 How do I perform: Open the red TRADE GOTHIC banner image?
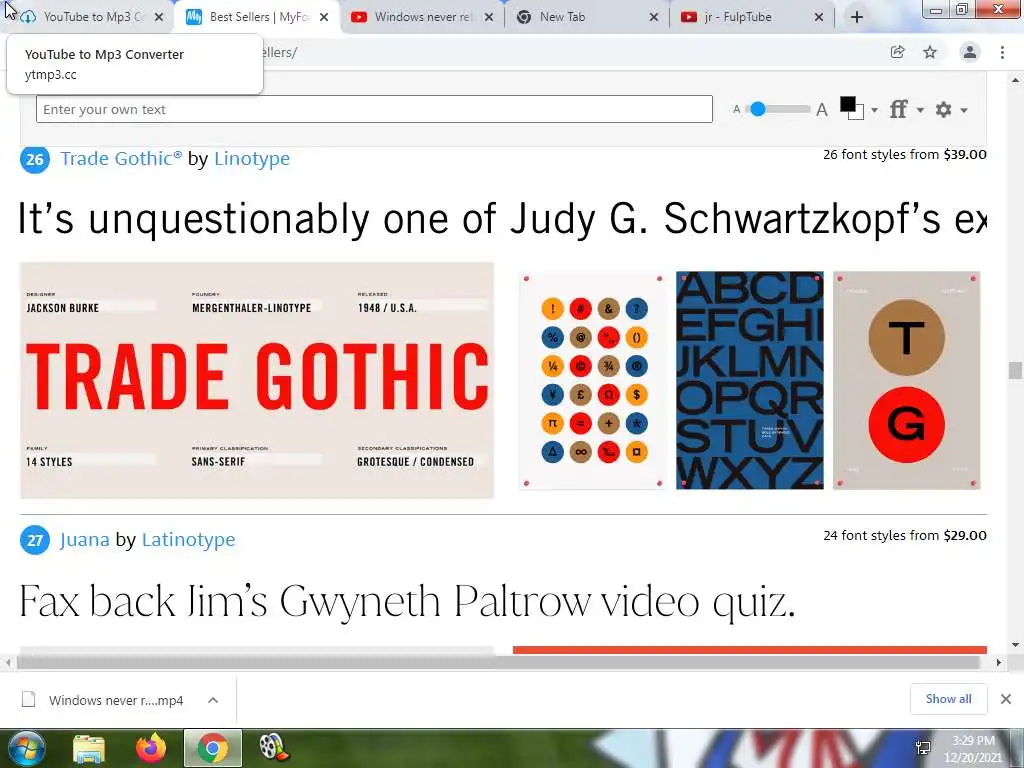(257, 380)
